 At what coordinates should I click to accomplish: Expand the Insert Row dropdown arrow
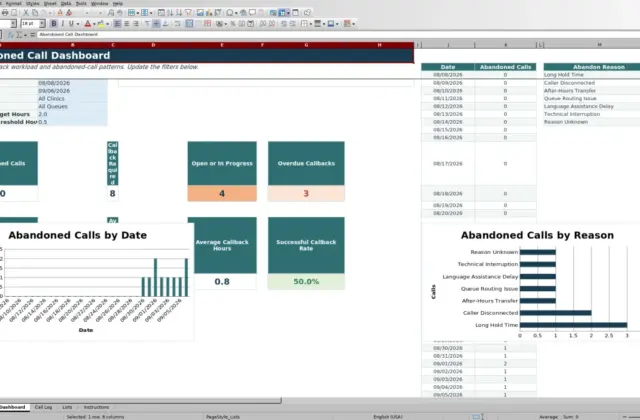[x=138, y=13]
